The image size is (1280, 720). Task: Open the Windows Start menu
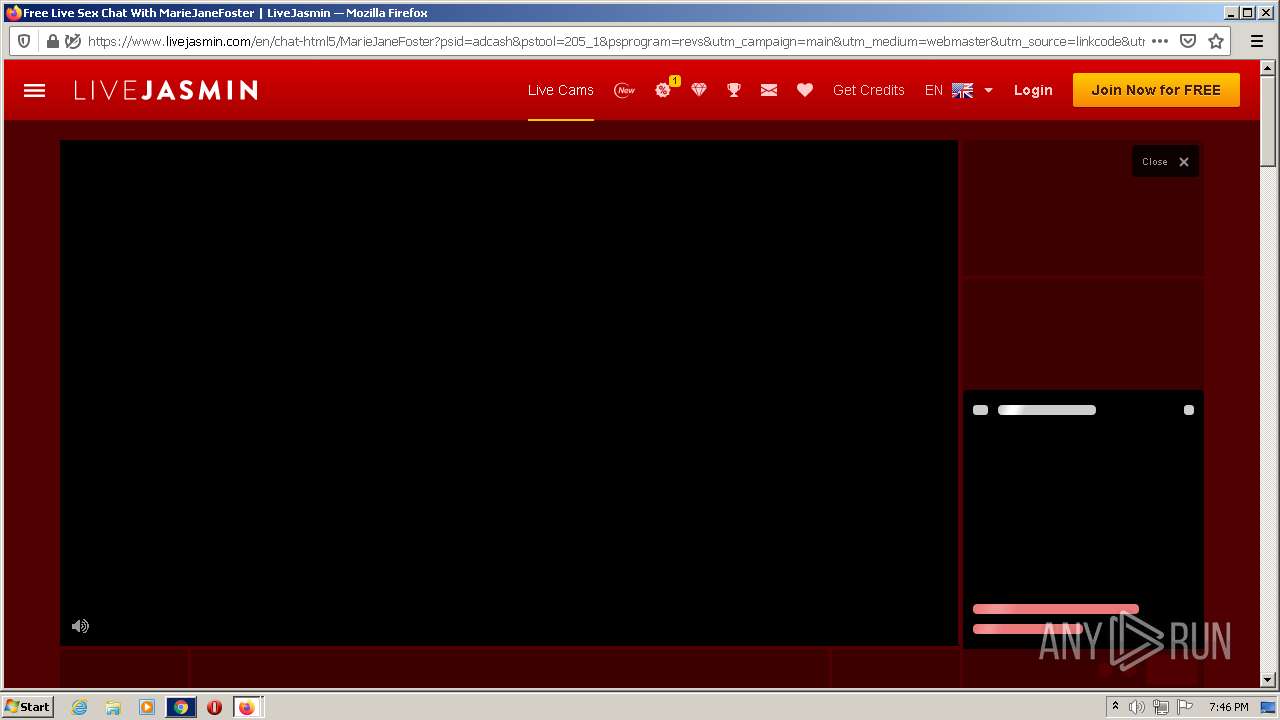pos(27,707)
